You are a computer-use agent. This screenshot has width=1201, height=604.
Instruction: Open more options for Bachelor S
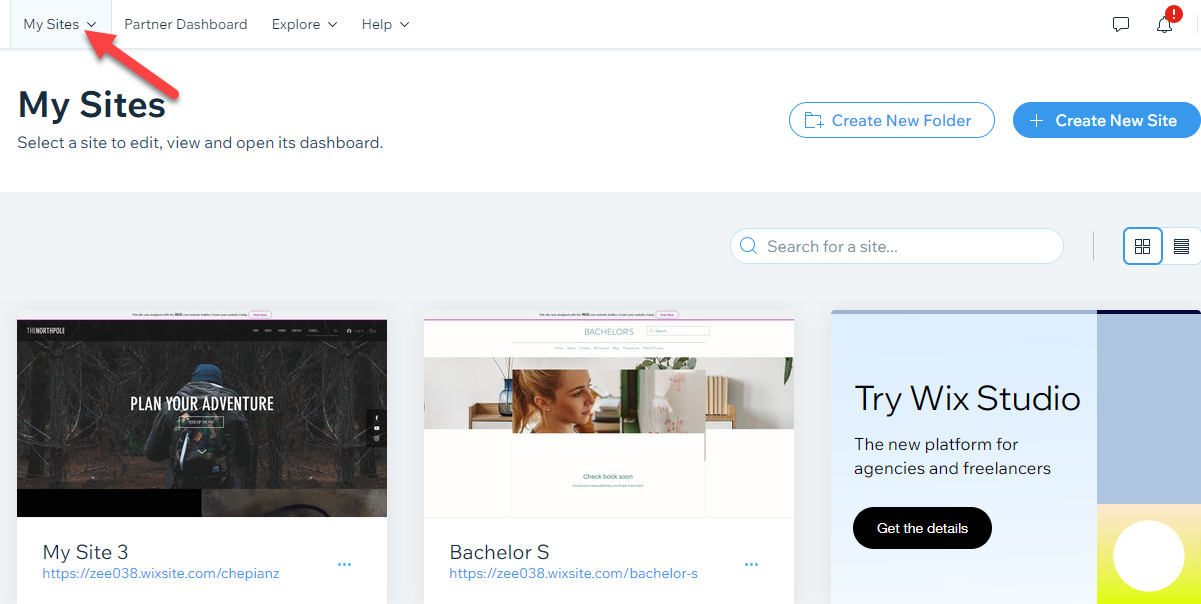[x=751, y=565]
